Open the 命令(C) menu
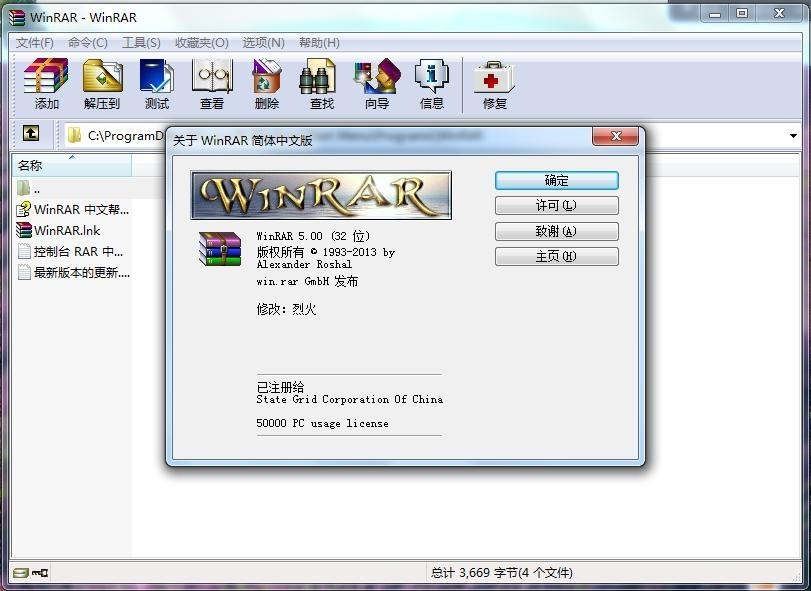The image size is (811, 591). click(x=88, y=43)
